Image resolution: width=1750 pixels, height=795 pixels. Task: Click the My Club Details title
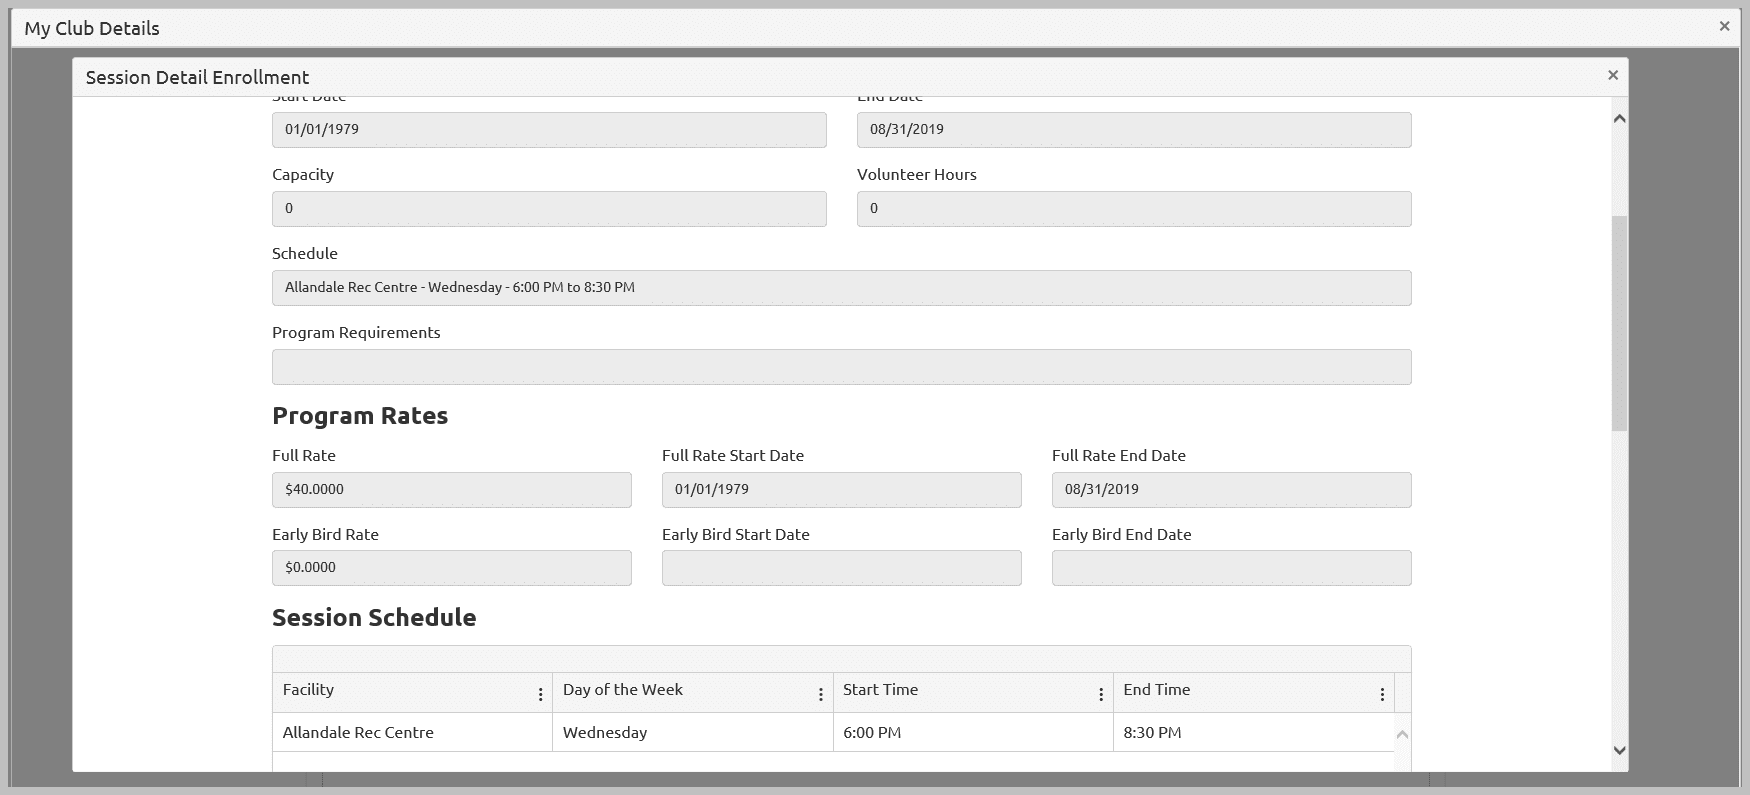point(92,28)
